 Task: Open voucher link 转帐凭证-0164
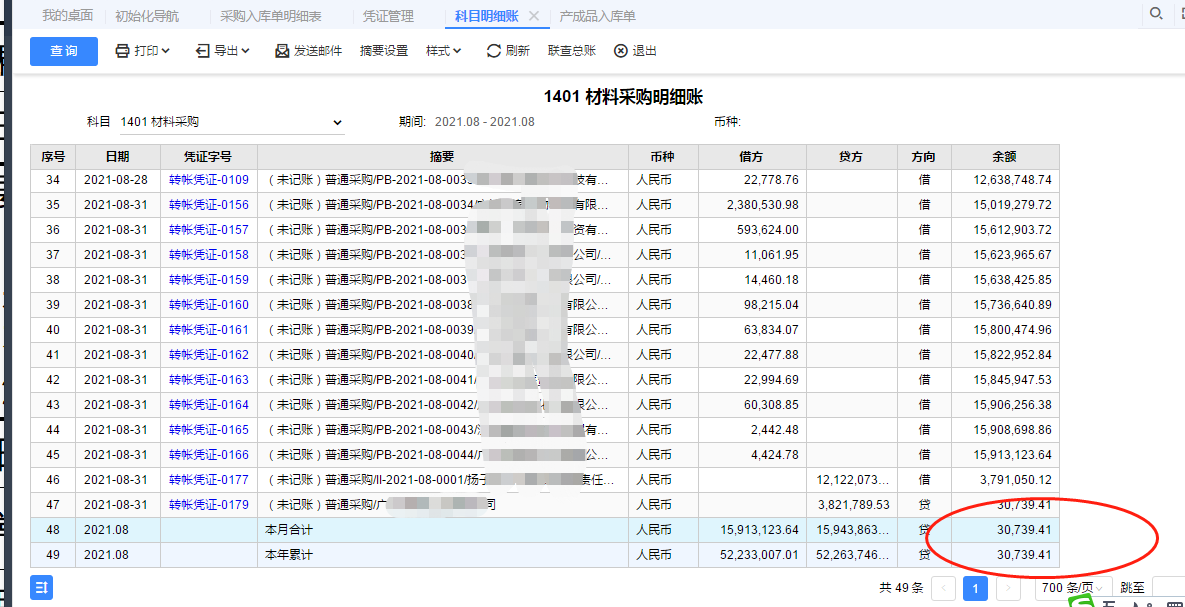(209, 404)
